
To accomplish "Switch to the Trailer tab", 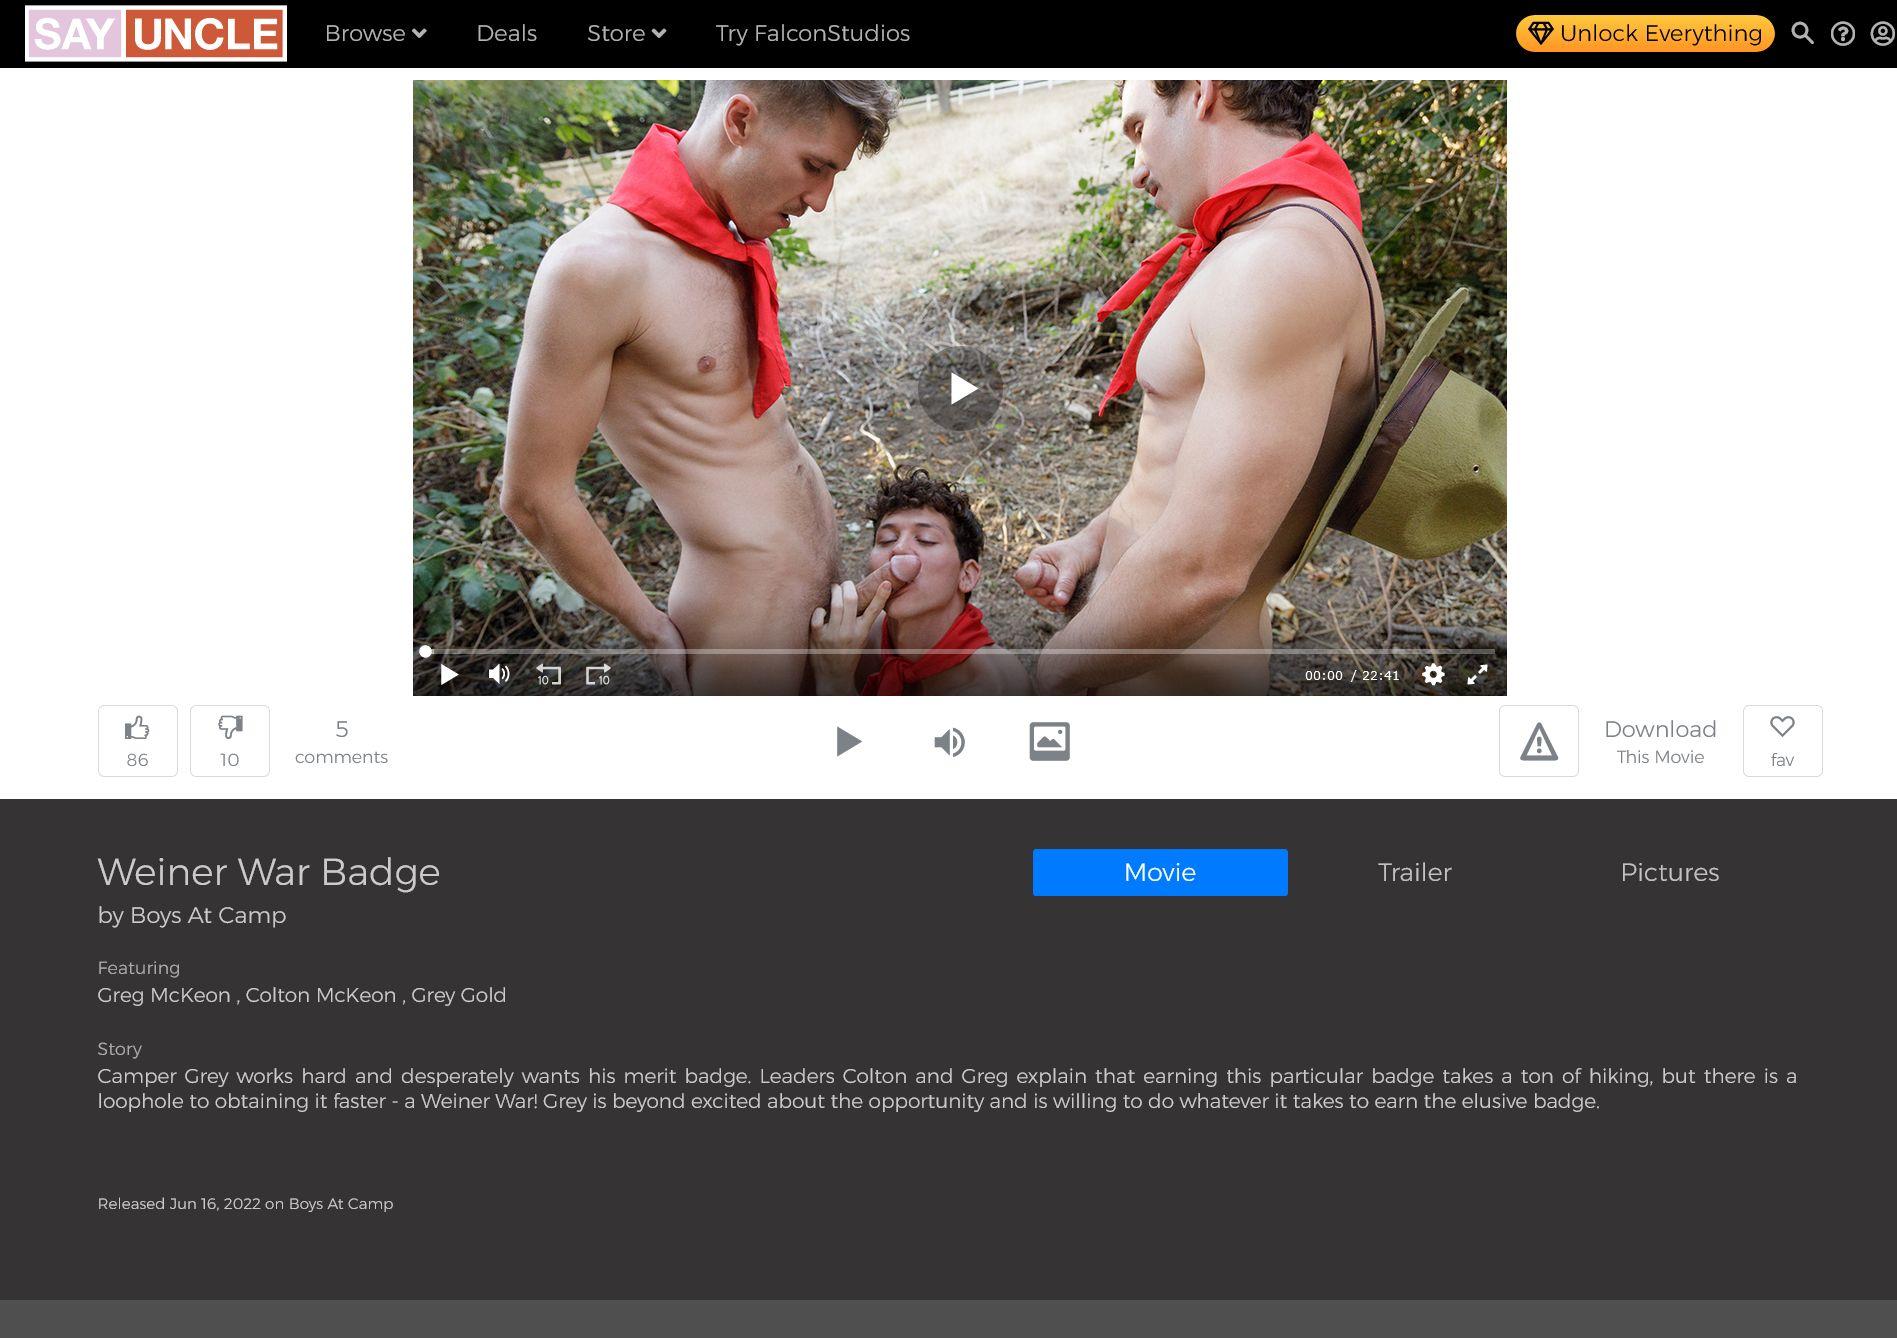I will tap(1414, 872).
